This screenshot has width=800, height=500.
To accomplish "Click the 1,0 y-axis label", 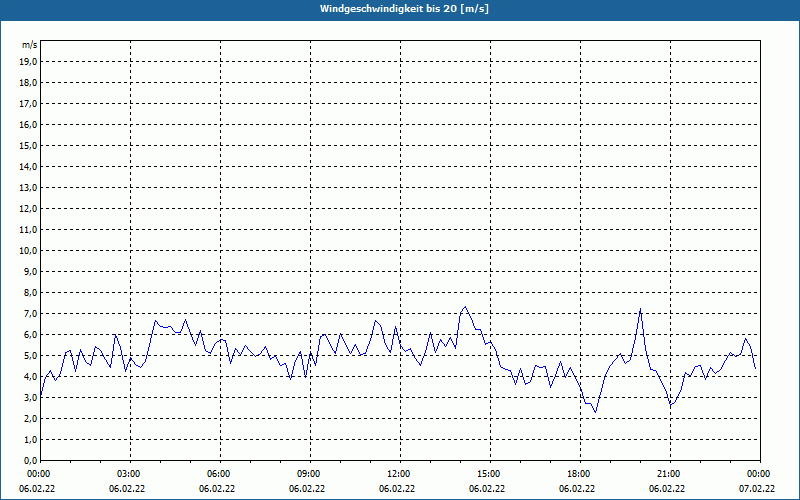I will (x=30, y=440).
